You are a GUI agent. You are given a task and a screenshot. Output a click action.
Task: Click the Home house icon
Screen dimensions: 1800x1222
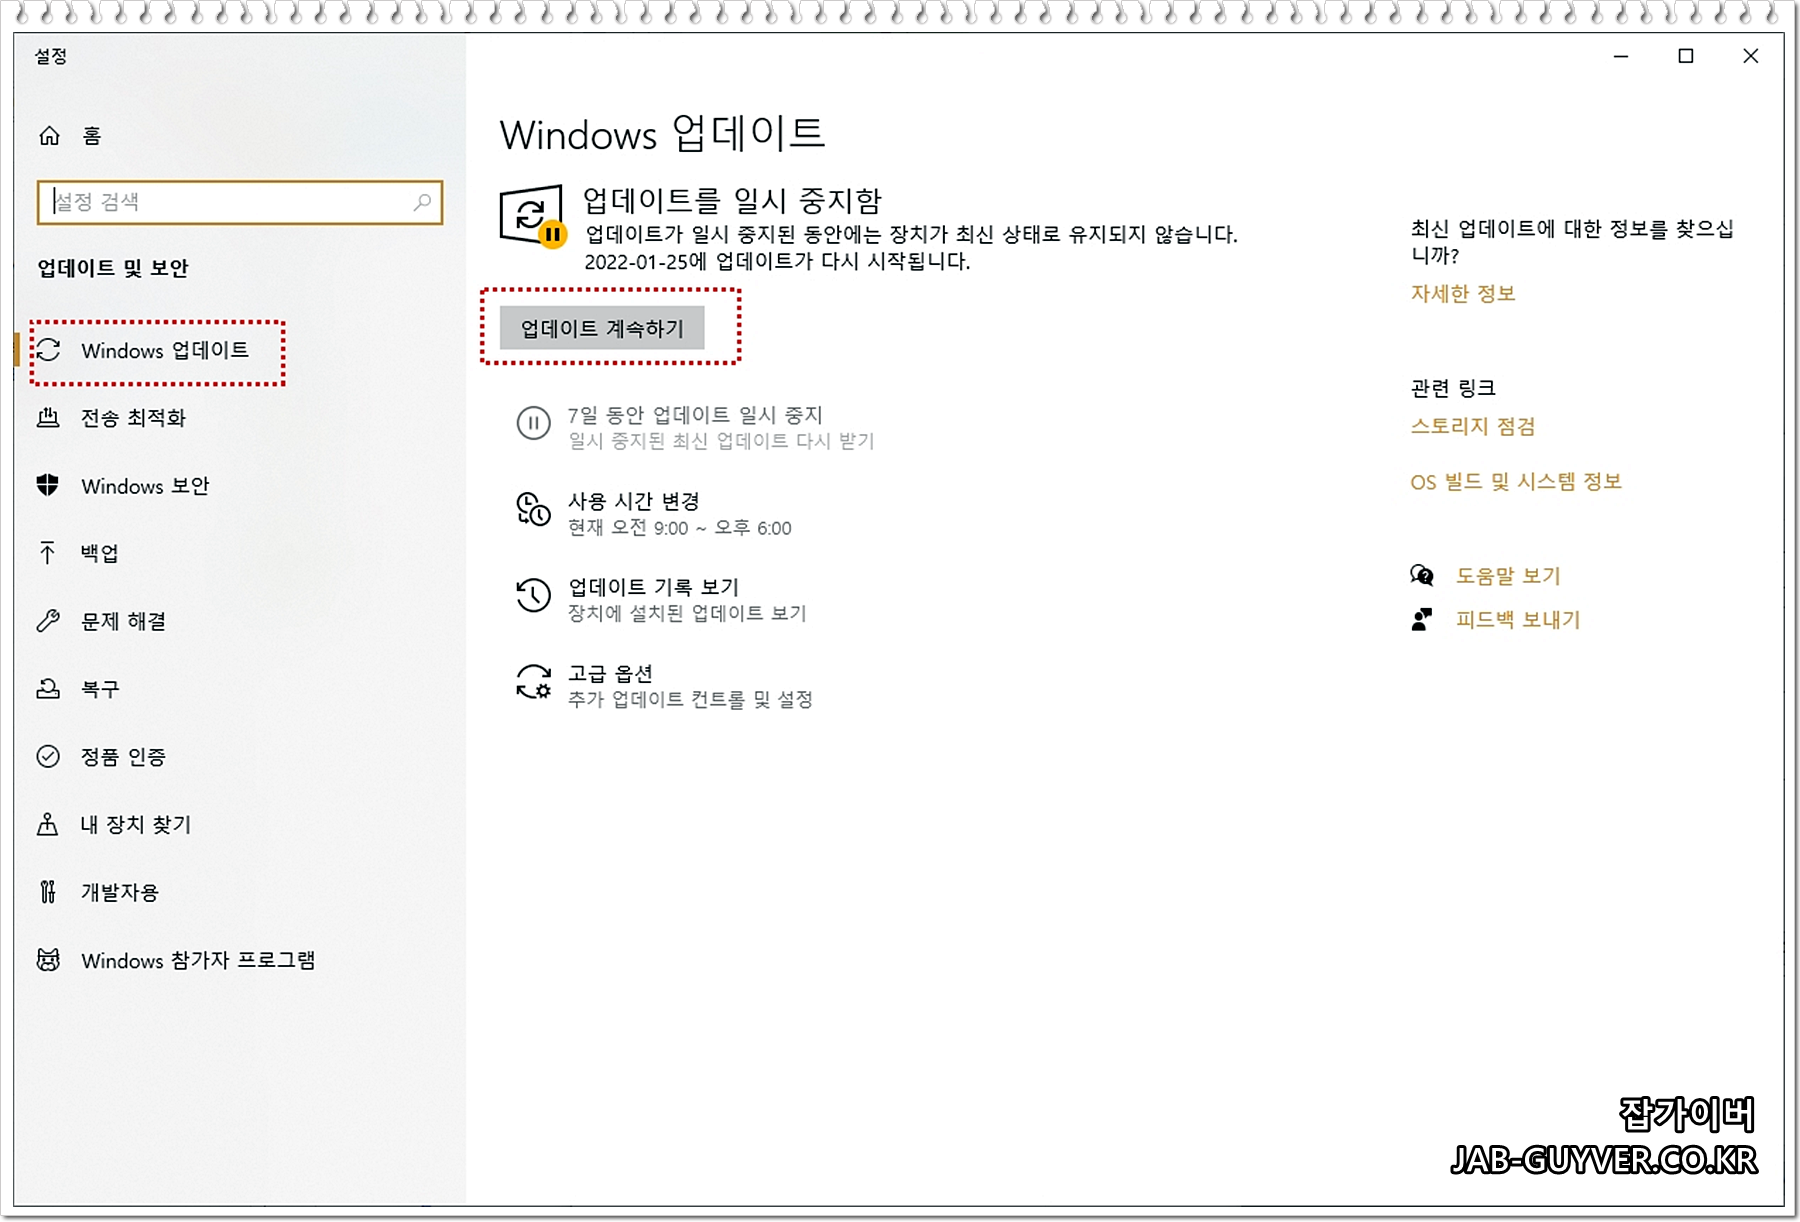[x=49, y=136]
